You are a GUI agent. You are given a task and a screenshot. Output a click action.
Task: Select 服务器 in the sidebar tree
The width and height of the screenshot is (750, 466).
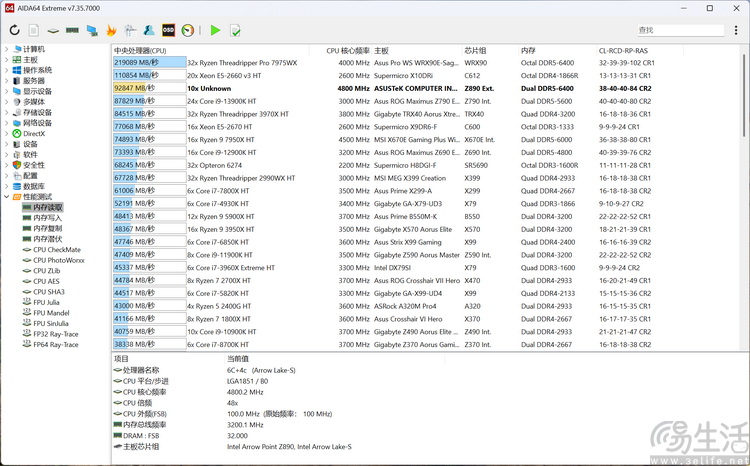[33, 80]
